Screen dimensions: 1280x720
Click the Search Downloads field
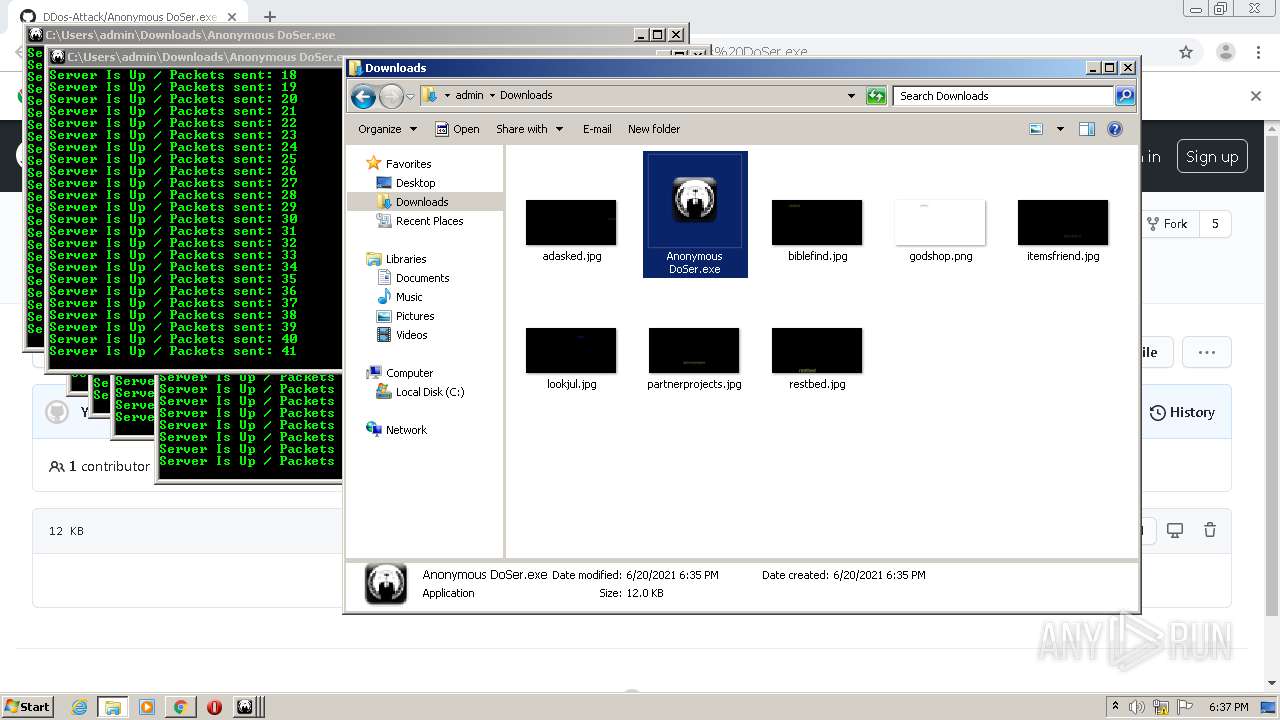[x=1003, y=96]
